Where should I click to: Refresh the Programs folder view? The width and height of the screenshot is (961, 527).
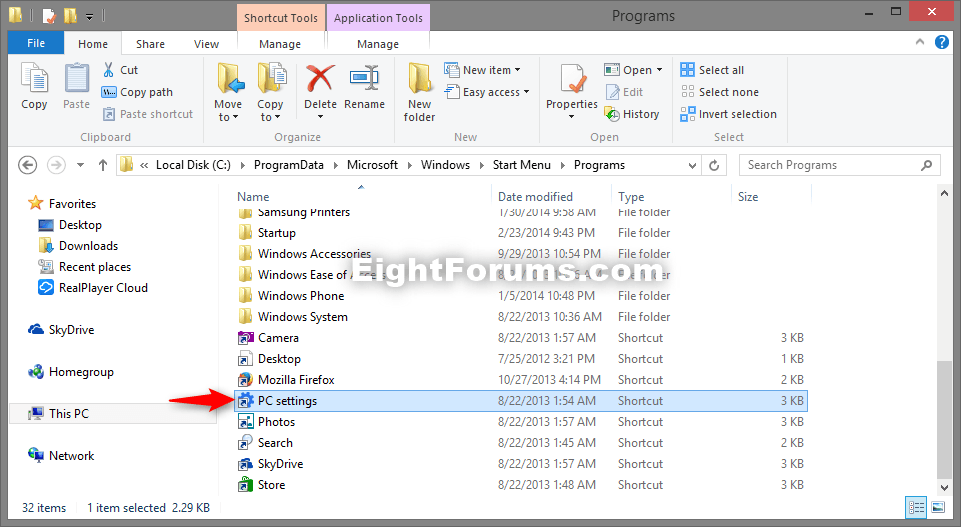click(x=714, y=165)
